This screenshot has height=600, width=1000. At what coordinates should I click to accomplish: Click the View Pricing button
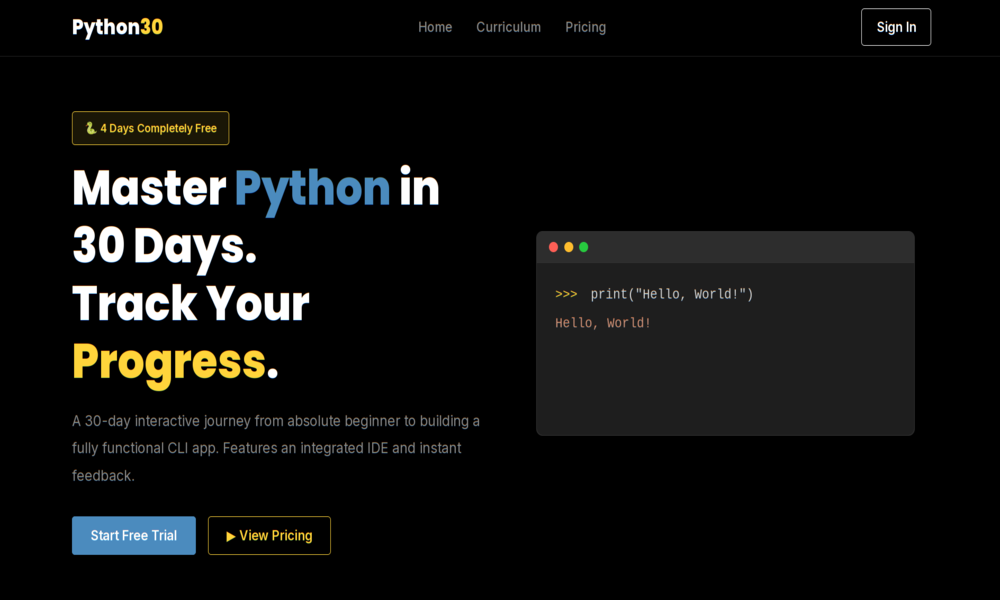click(269, 536)
